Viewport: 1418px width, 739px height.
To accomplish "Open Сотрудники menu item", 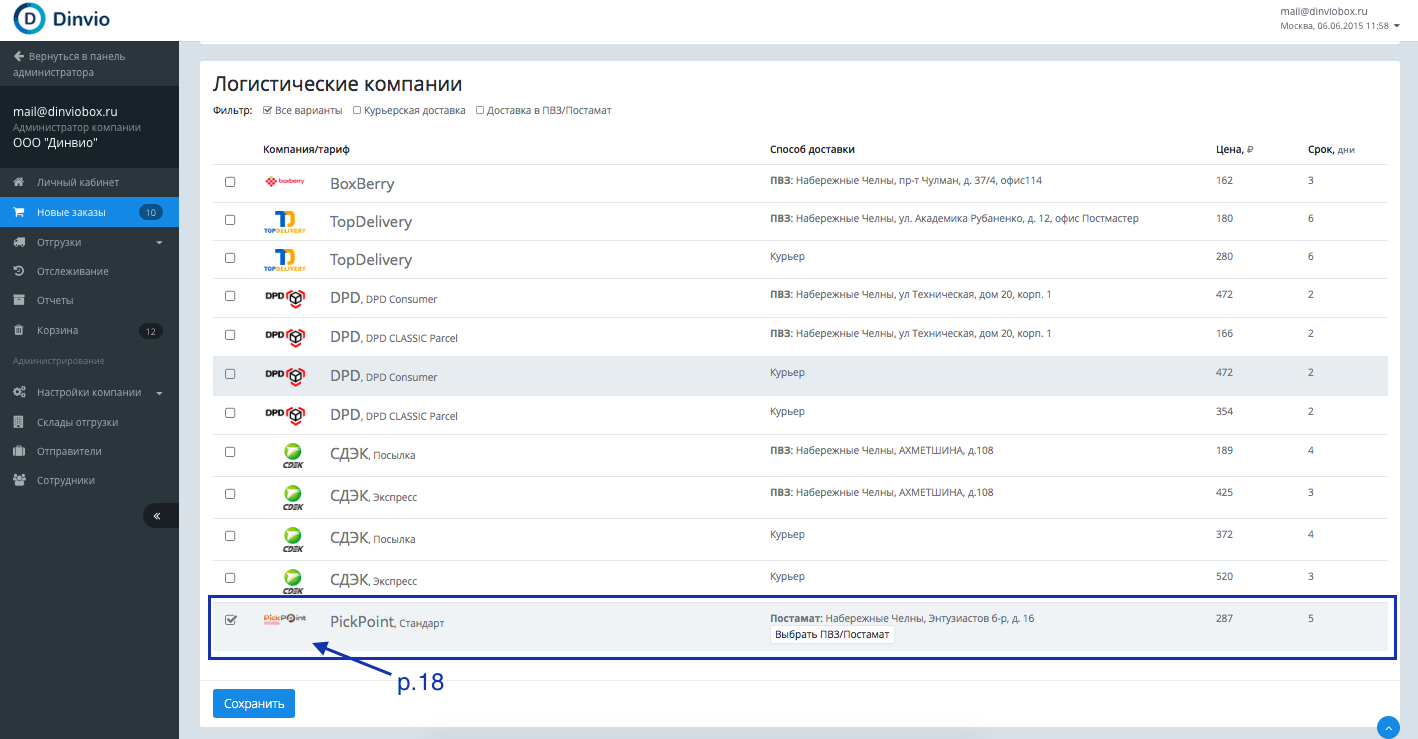I will pos(89,480).
